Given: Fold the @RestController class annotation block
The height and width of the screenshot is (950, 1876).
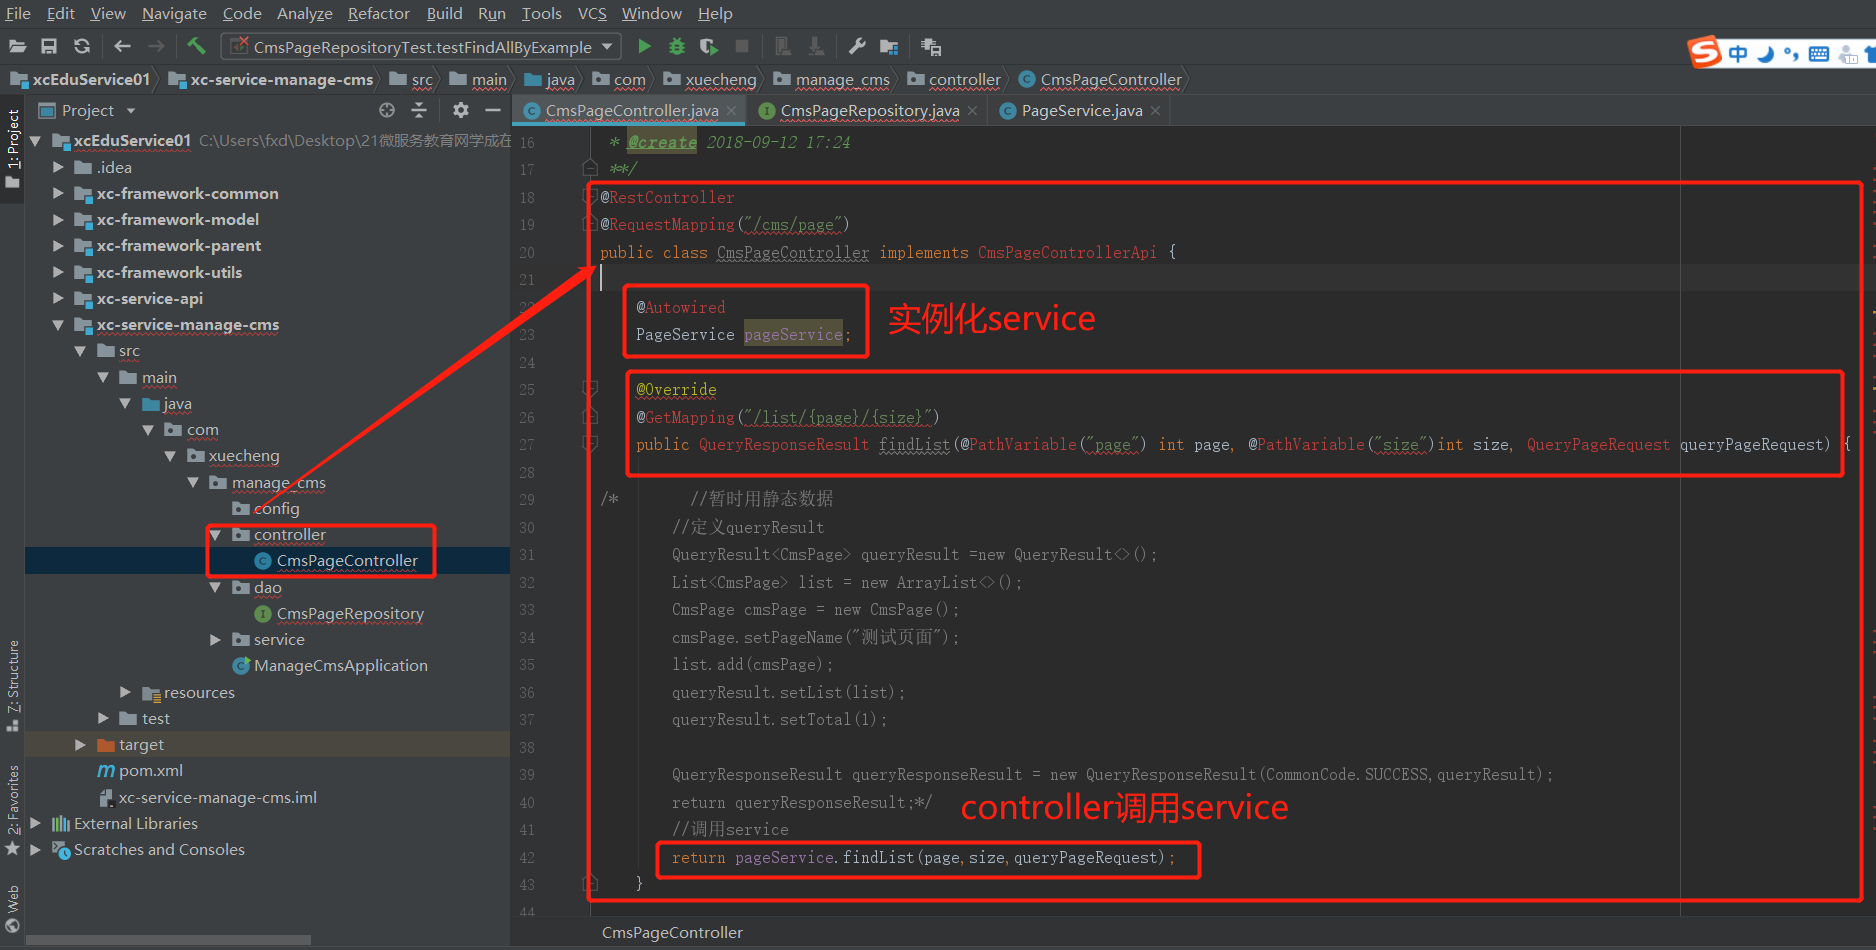Looking at the screenshot, I should click(590, 197).
